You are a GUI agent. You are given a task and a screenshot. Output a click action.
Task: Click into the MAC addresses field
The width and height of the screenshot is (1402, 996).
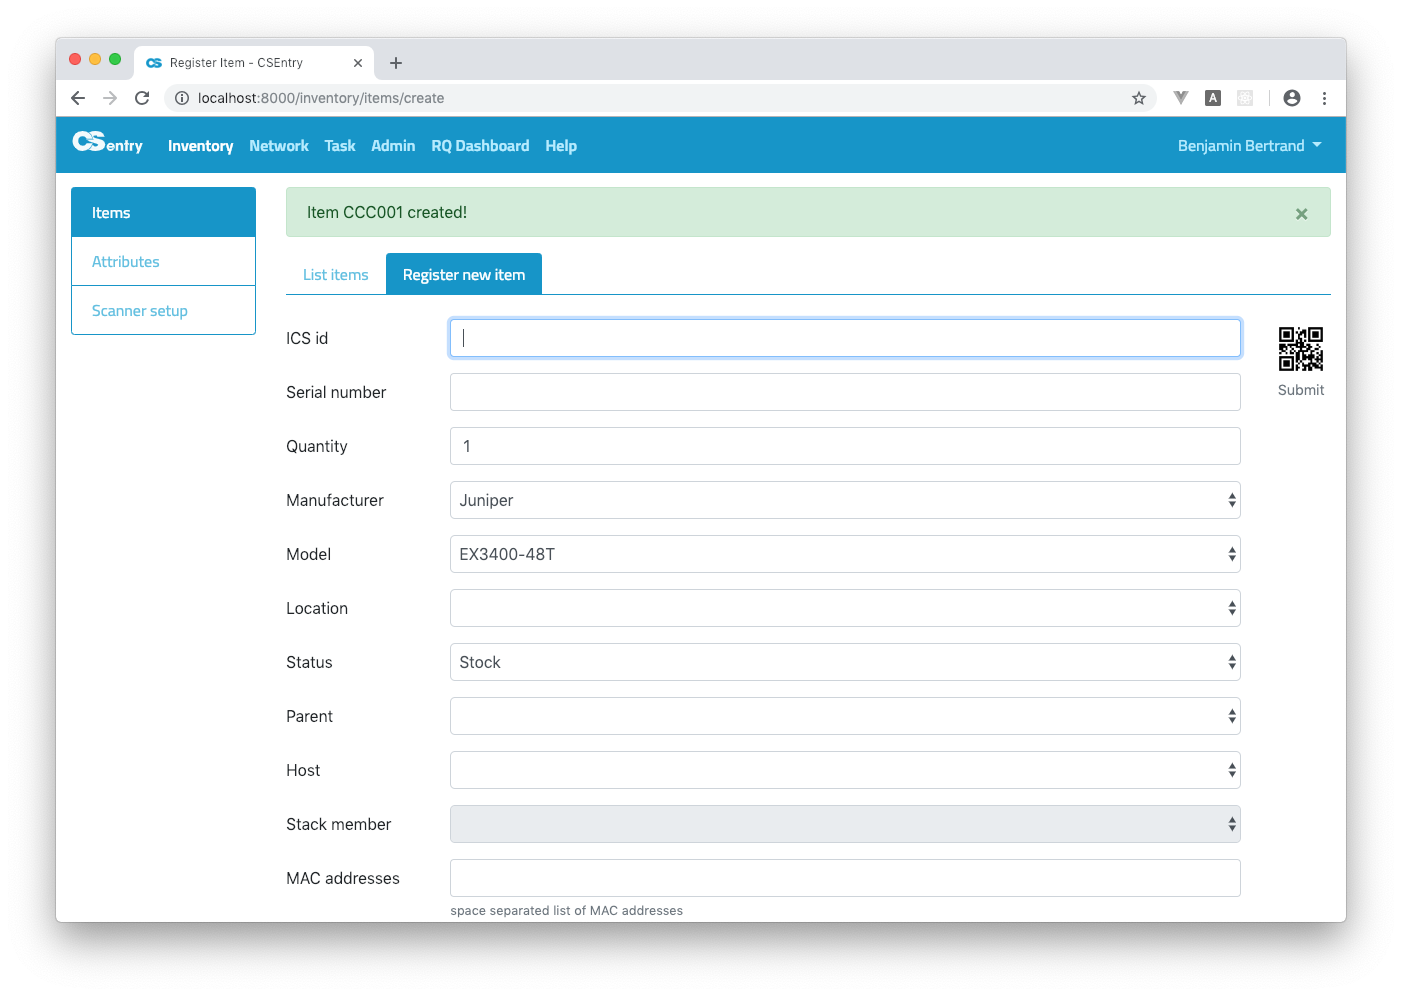click(x=844, y=878)
